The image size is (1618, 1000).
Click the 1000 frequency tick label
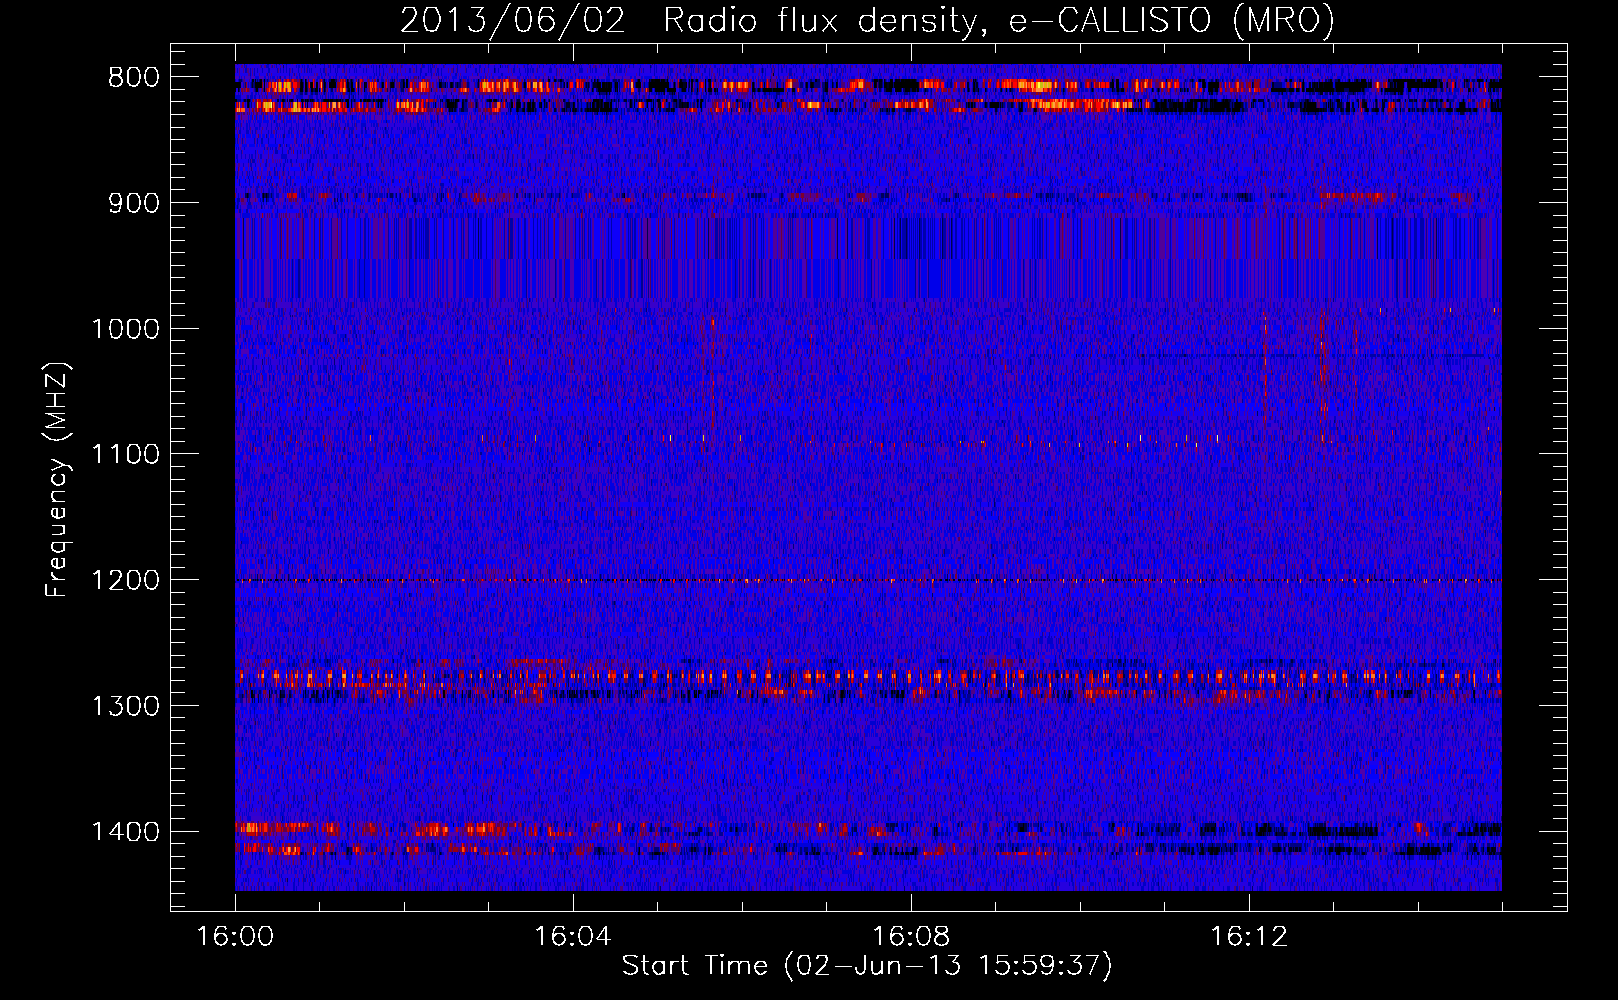[125, 329]
